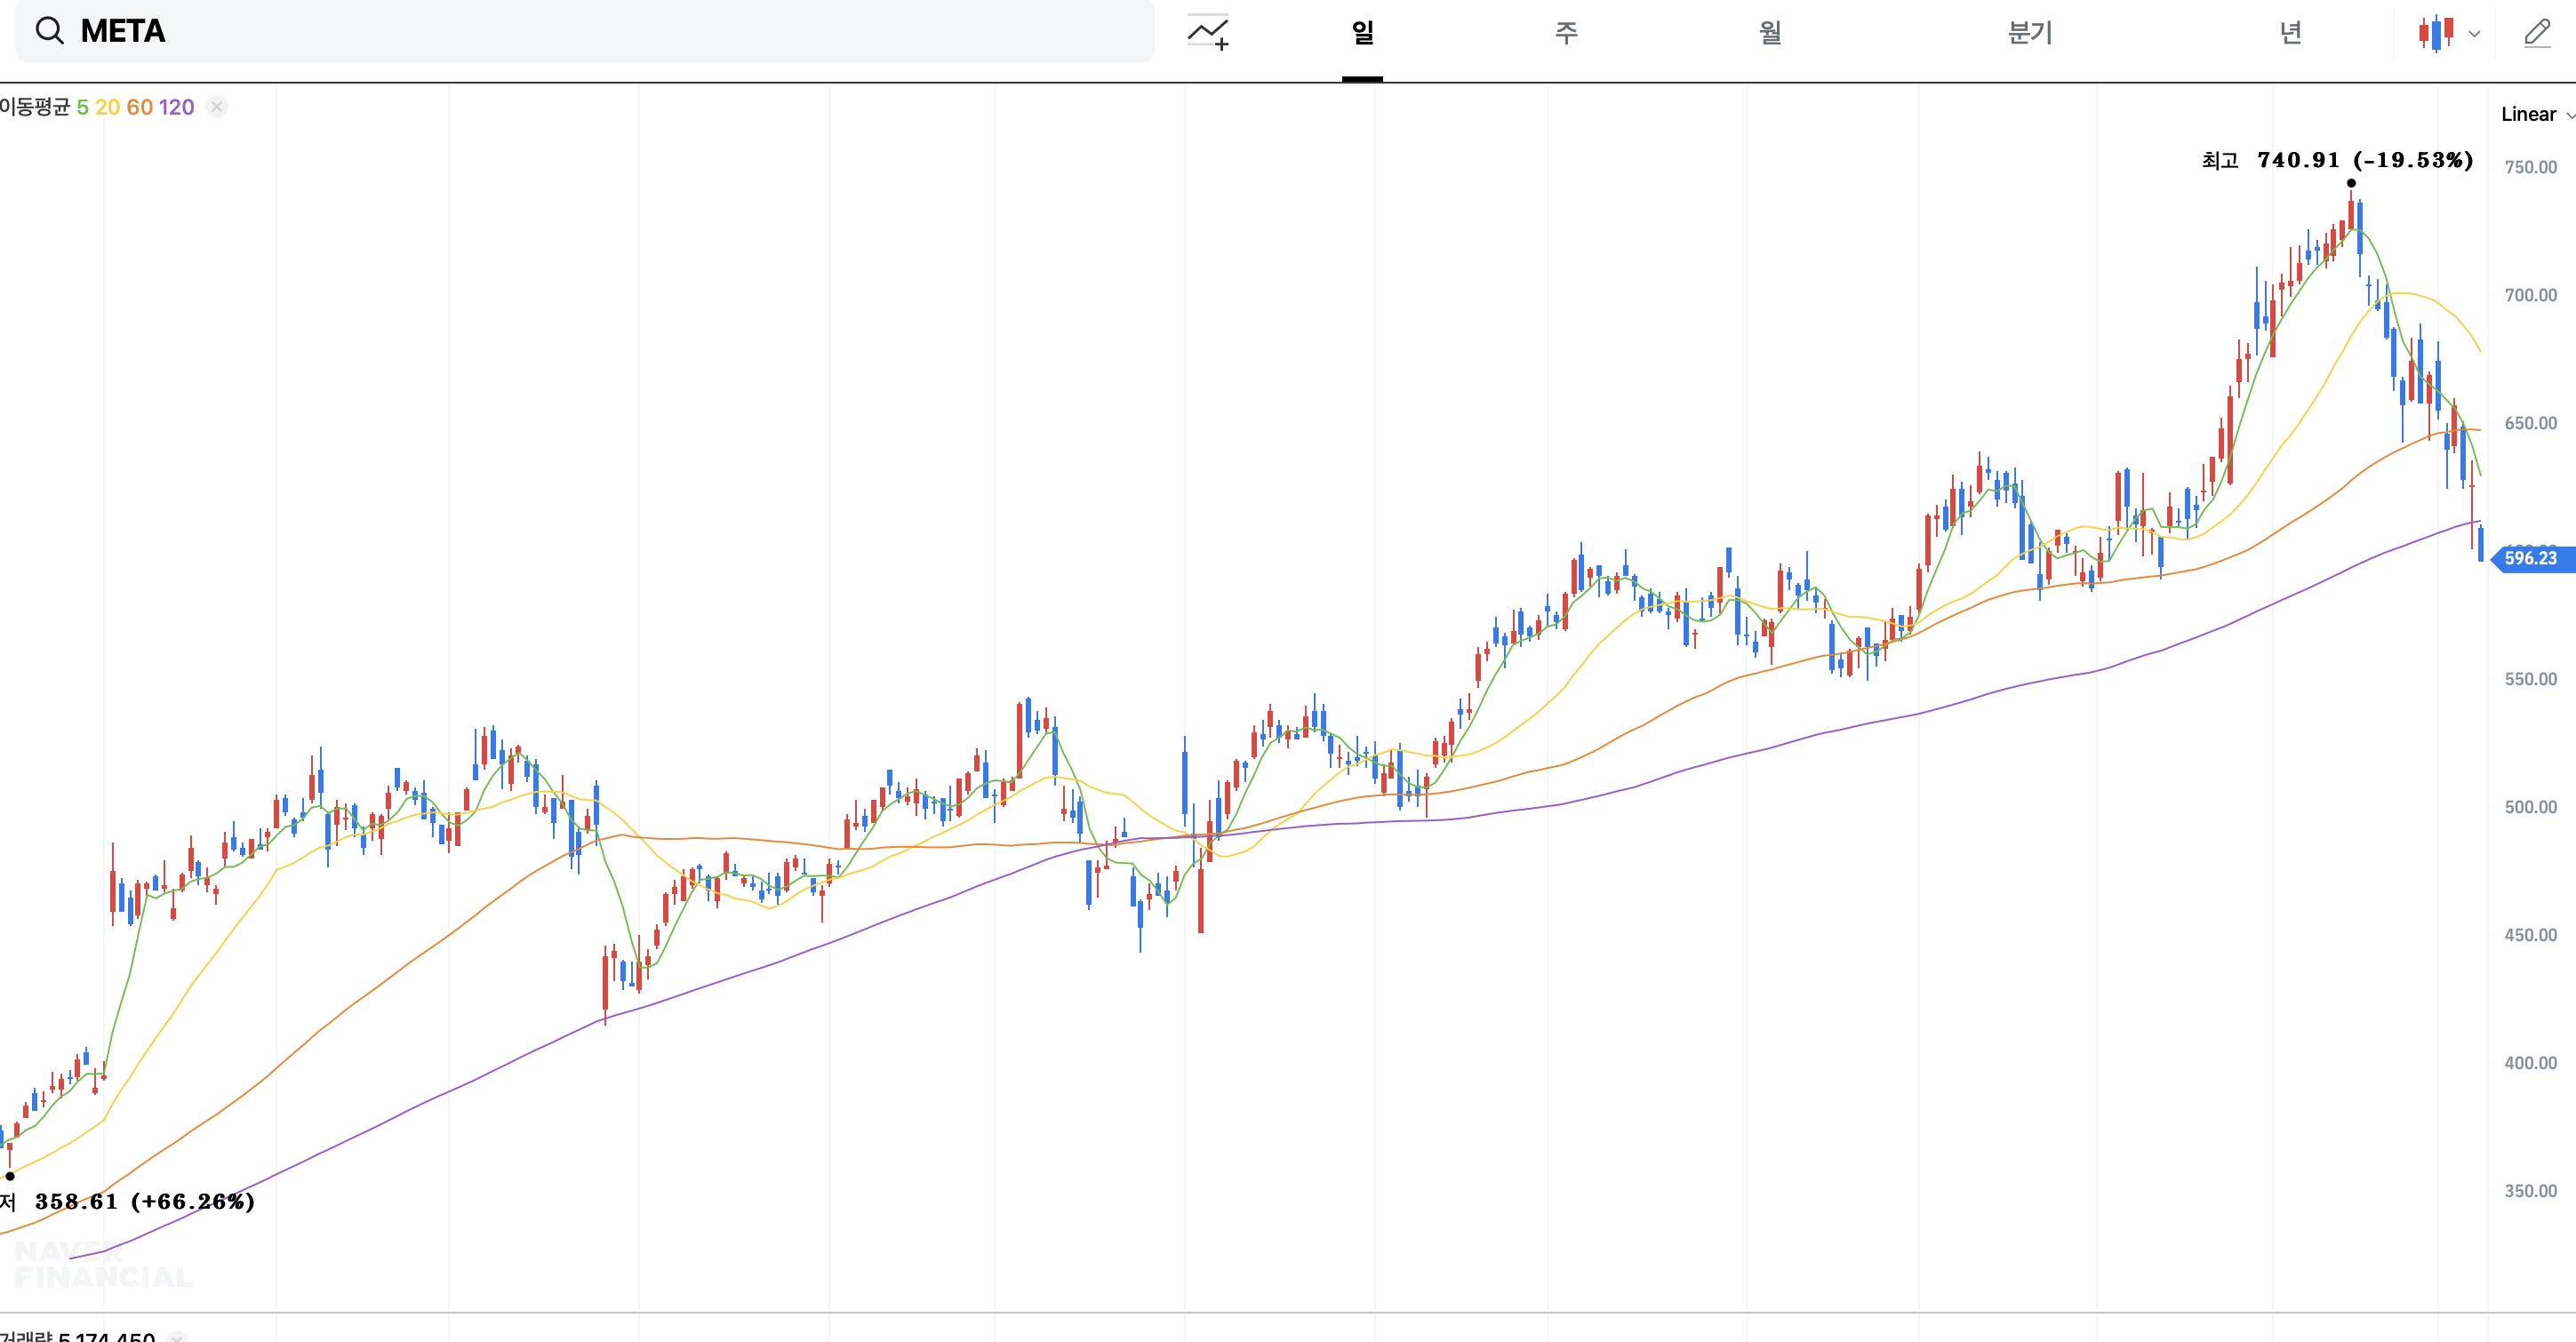Image resolution: width=2576 pixels, height=1342 pixels.
Task: Click the current price tag 596.23
Action: pyautogui.click(x=2532, y=558)
